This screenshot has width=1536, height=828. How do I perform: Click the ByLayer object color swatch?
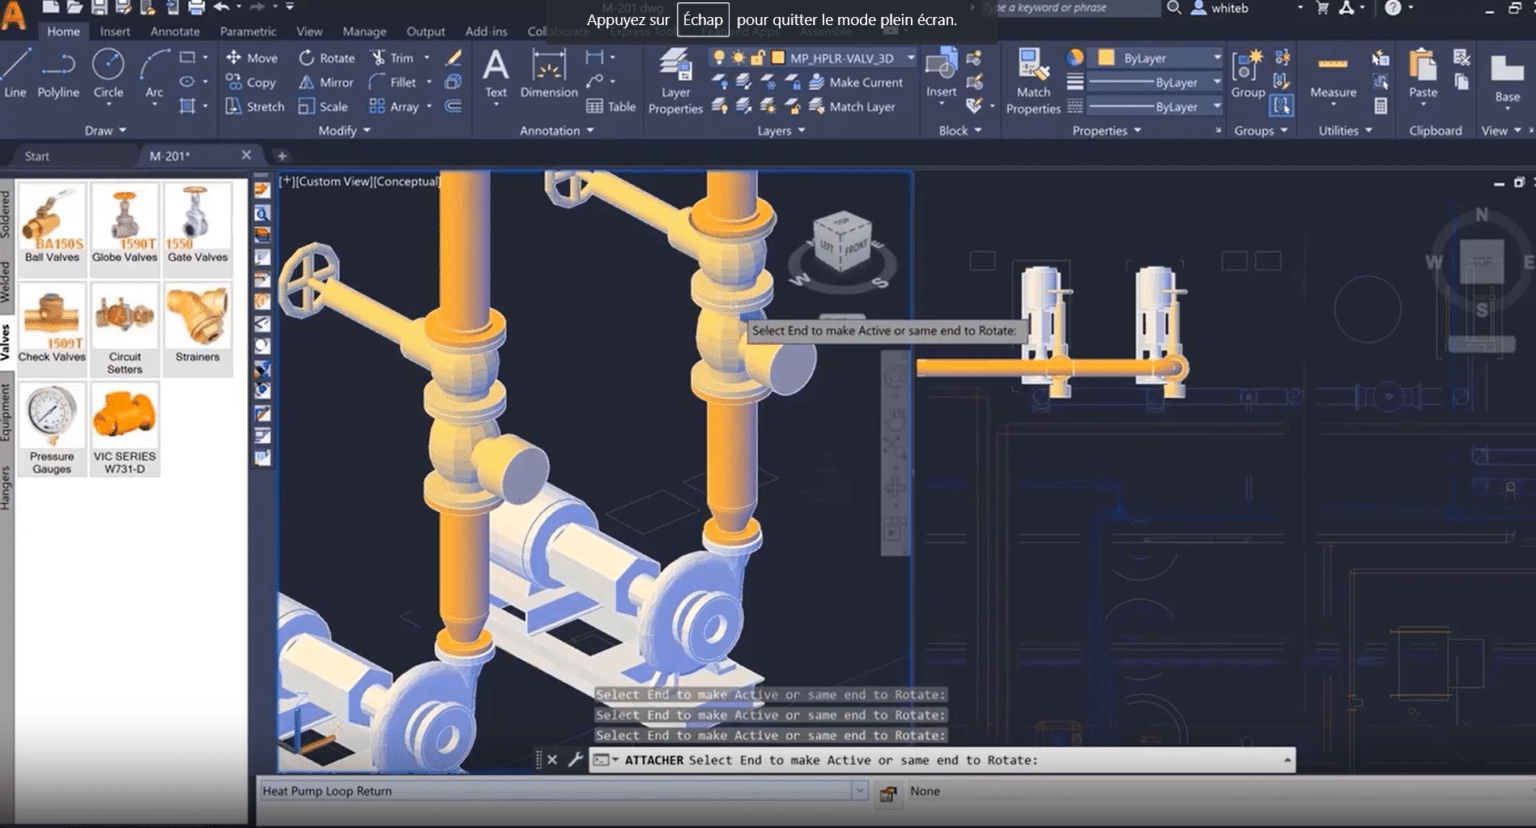point(1106,58)
